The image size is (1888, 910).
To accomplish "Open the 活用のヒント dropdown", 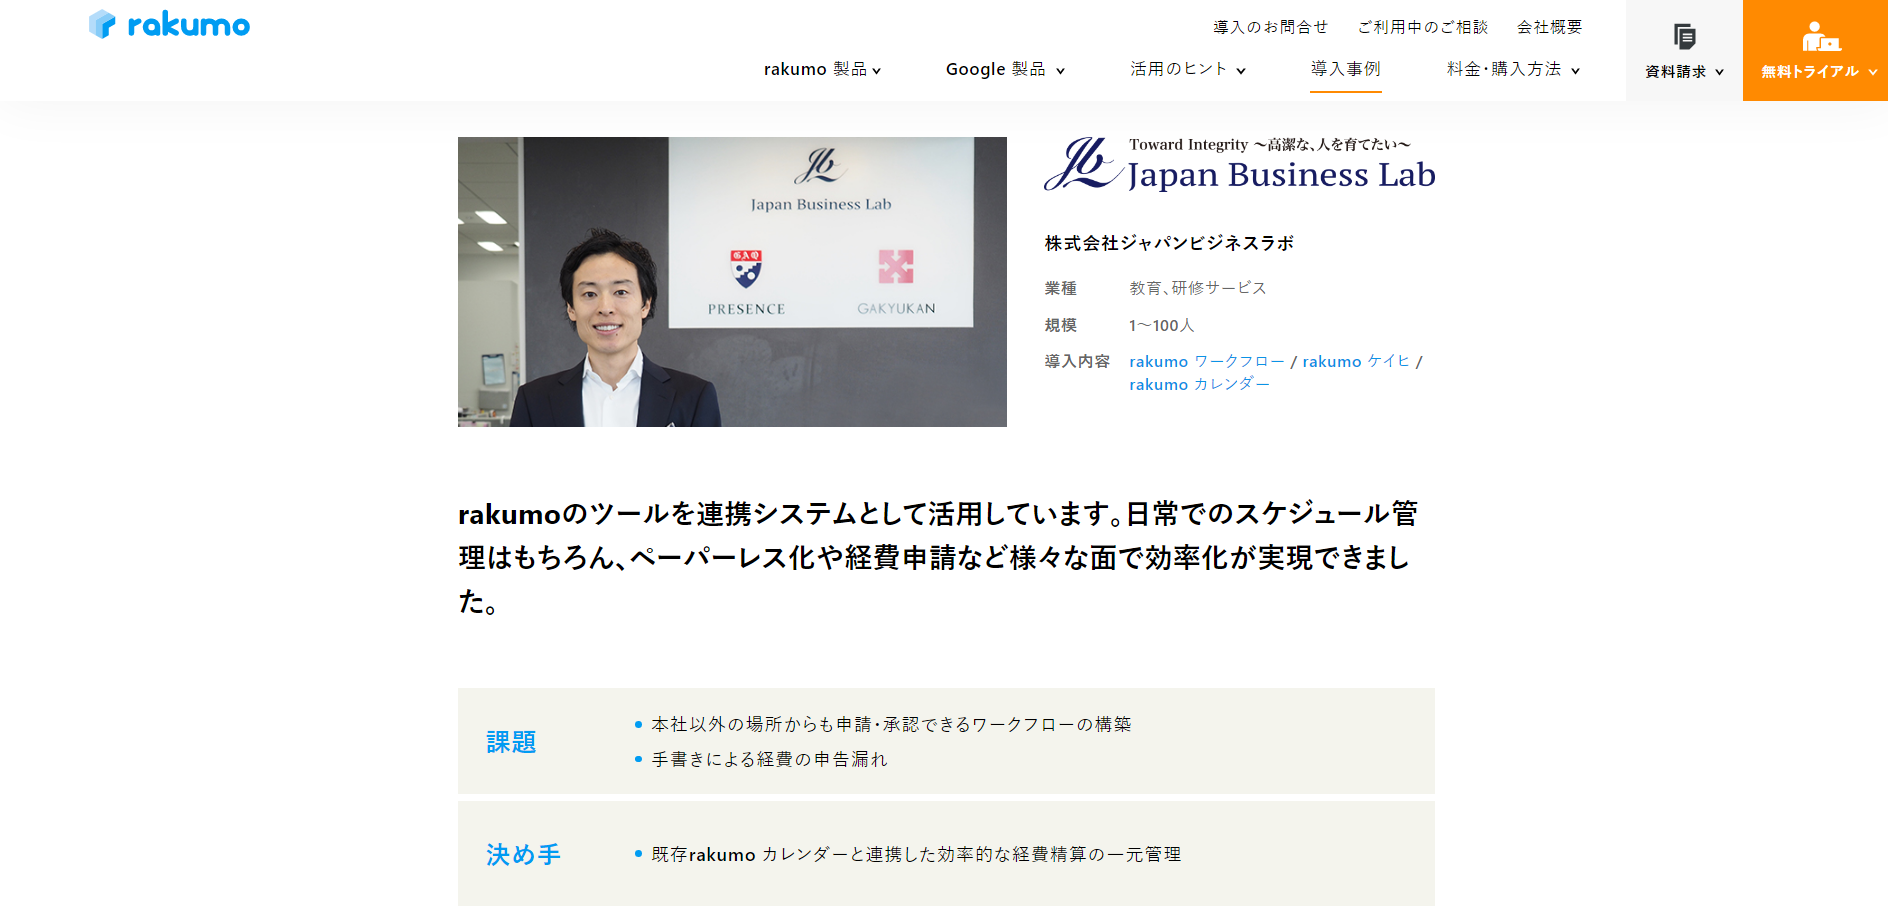I will click(1187, 69).
